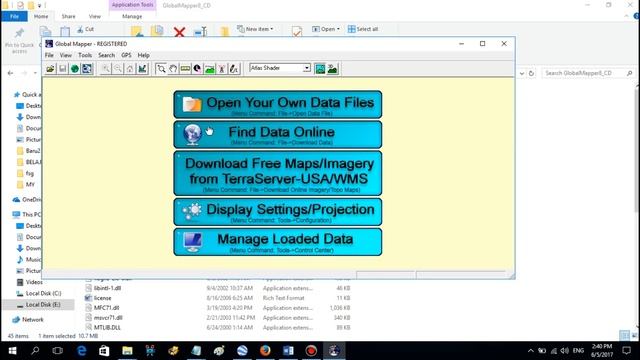640x360 pixels.
Task: Click the Explorer Back arrow
Action: [x=11, y=73]
